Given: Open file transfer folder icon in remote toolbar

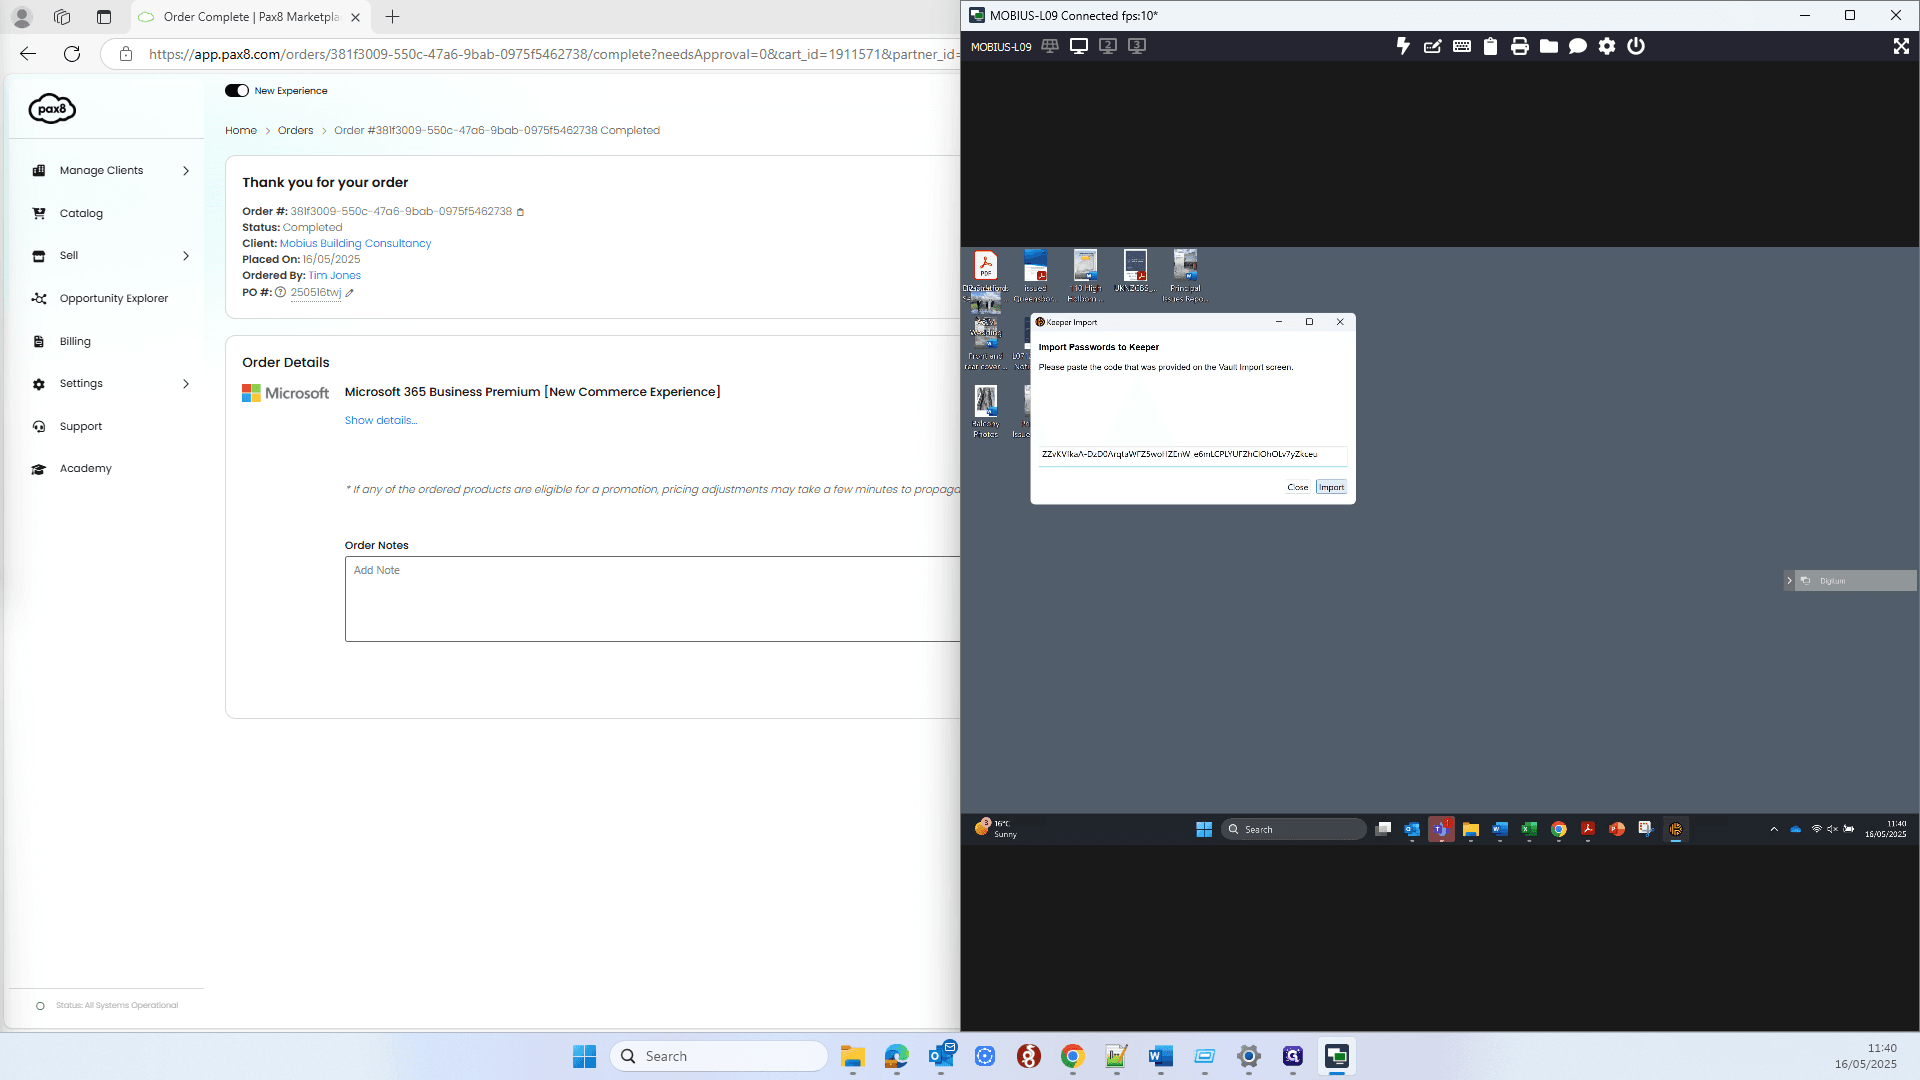Looking at the screenshot, I should click(x=1548, y=46).
